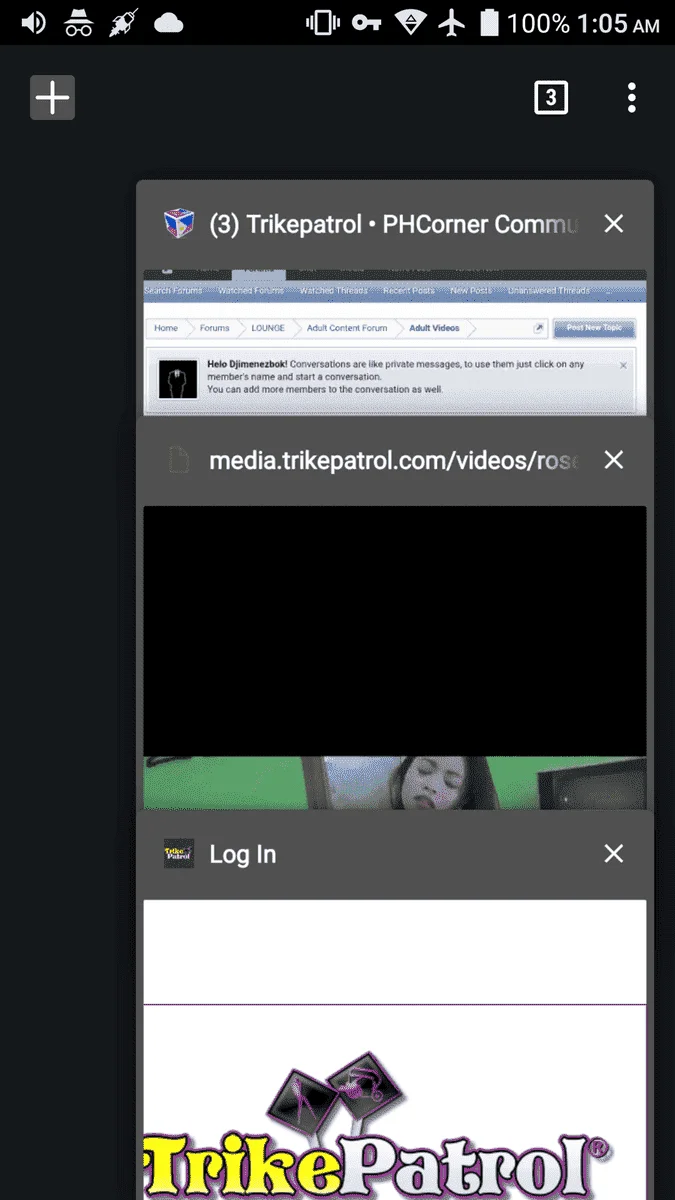The image size is (675, 1200).
Task: Tap the battery status icon
Action: tap(489, 22)
